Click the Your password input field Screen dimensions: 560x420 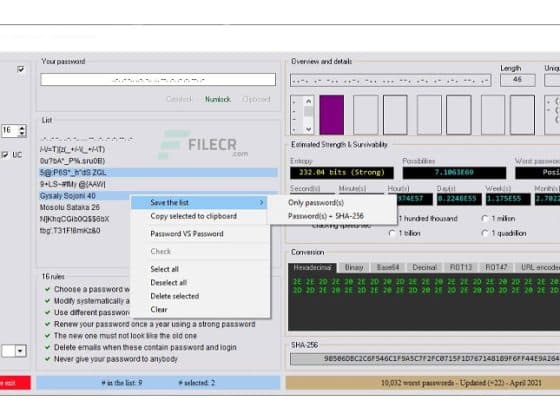tap(158, 80)
